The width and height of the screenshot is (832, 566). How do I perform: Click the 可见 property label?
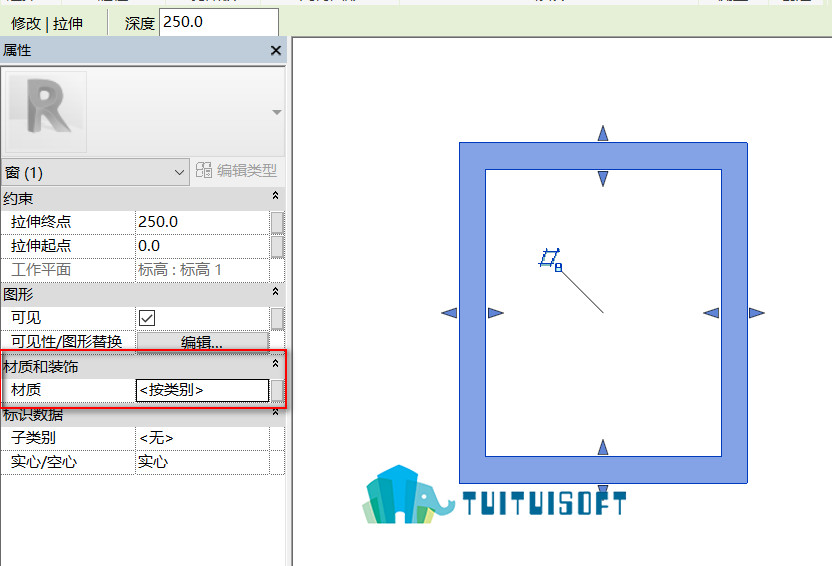[26, 318]
